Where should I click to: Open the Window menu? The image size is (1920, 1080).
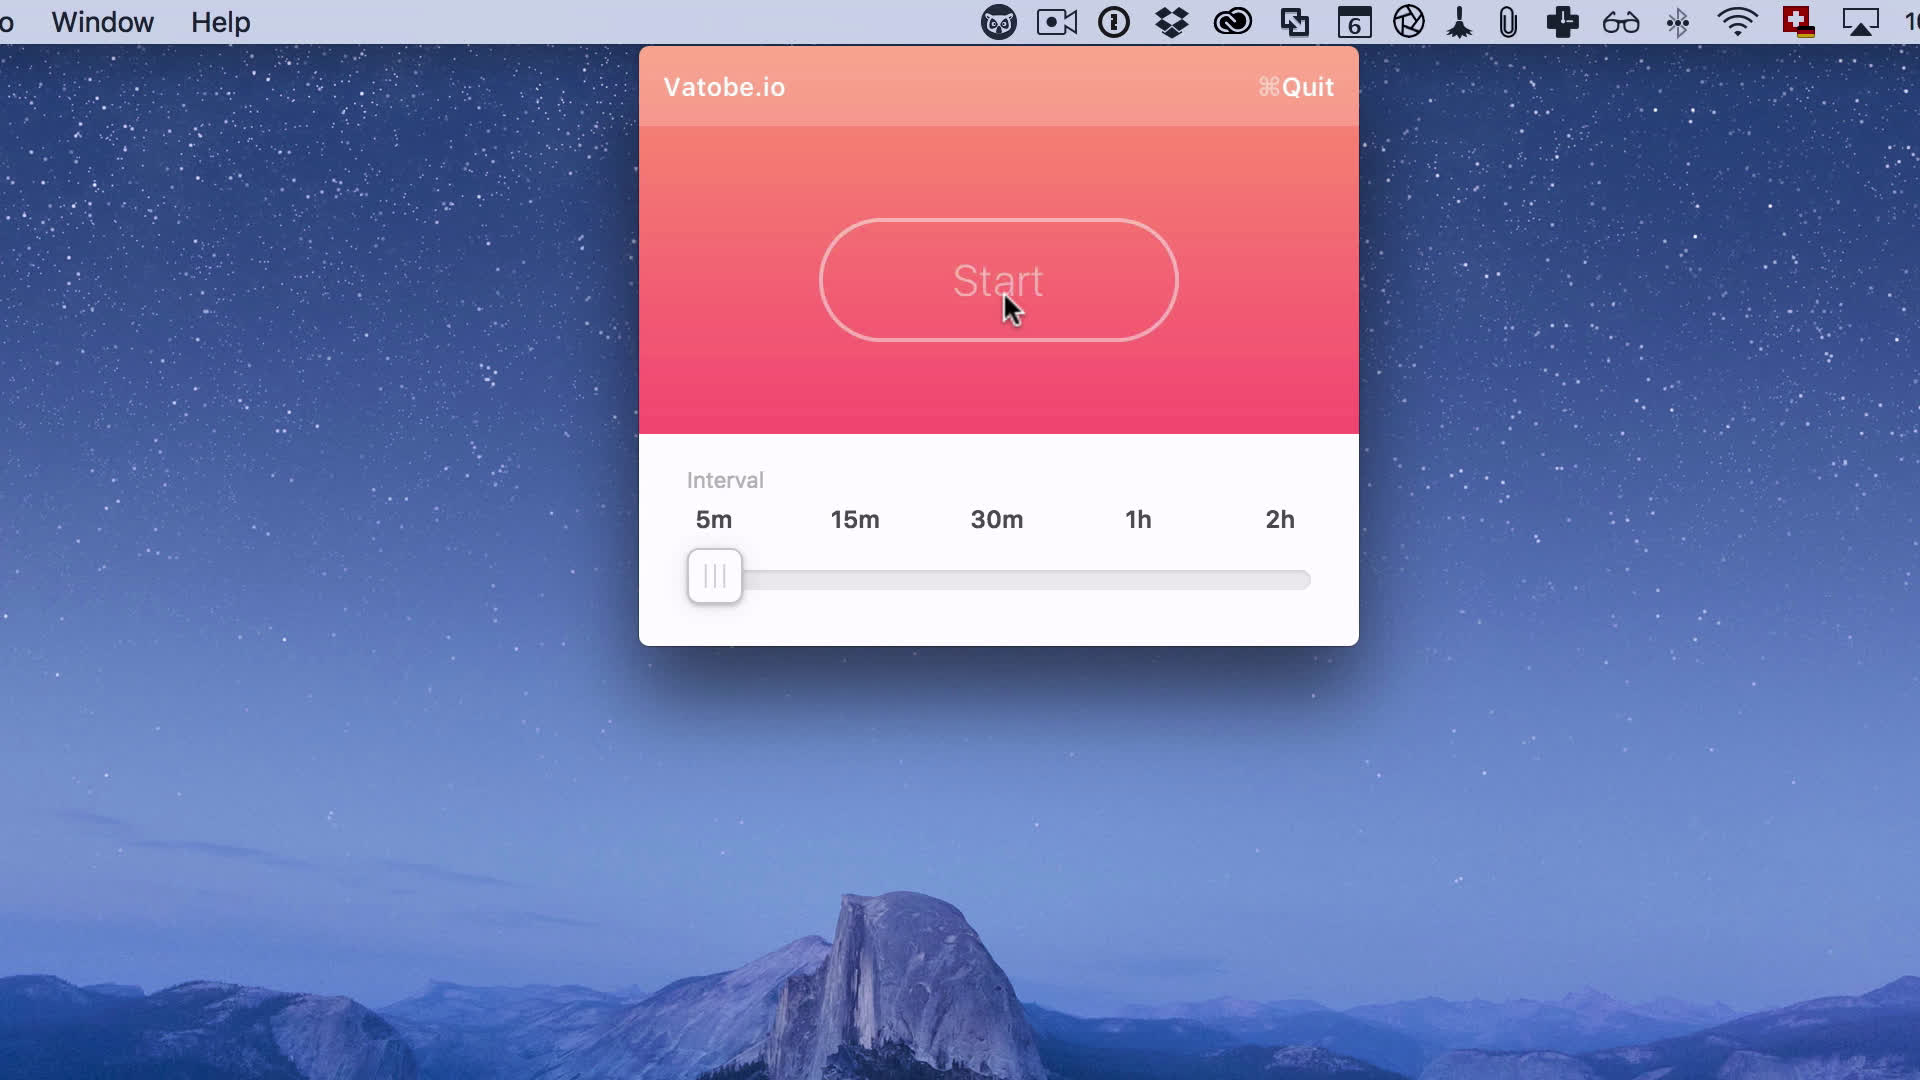click(x=102, y=22)
